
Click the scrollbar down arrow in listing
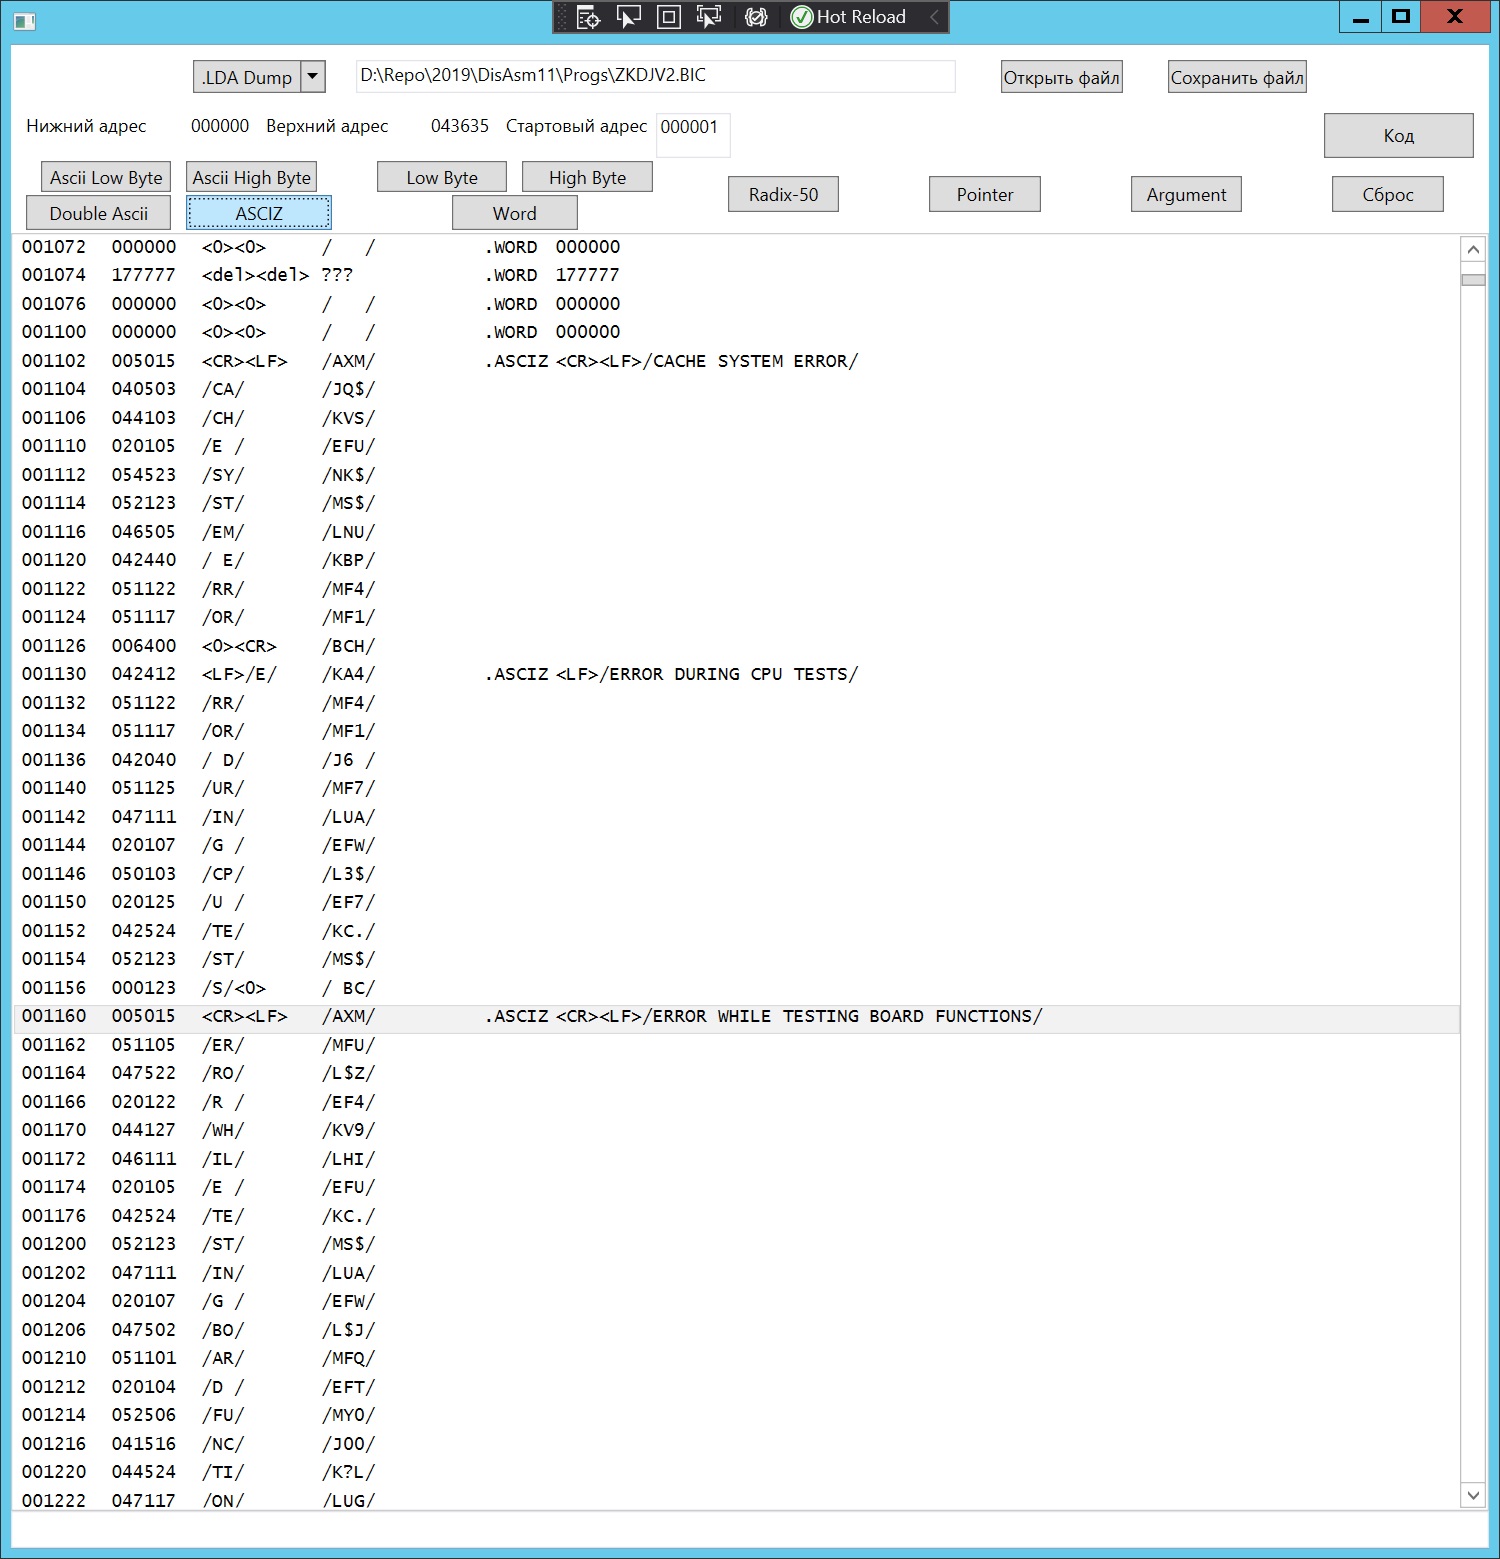point(1472,1496)
